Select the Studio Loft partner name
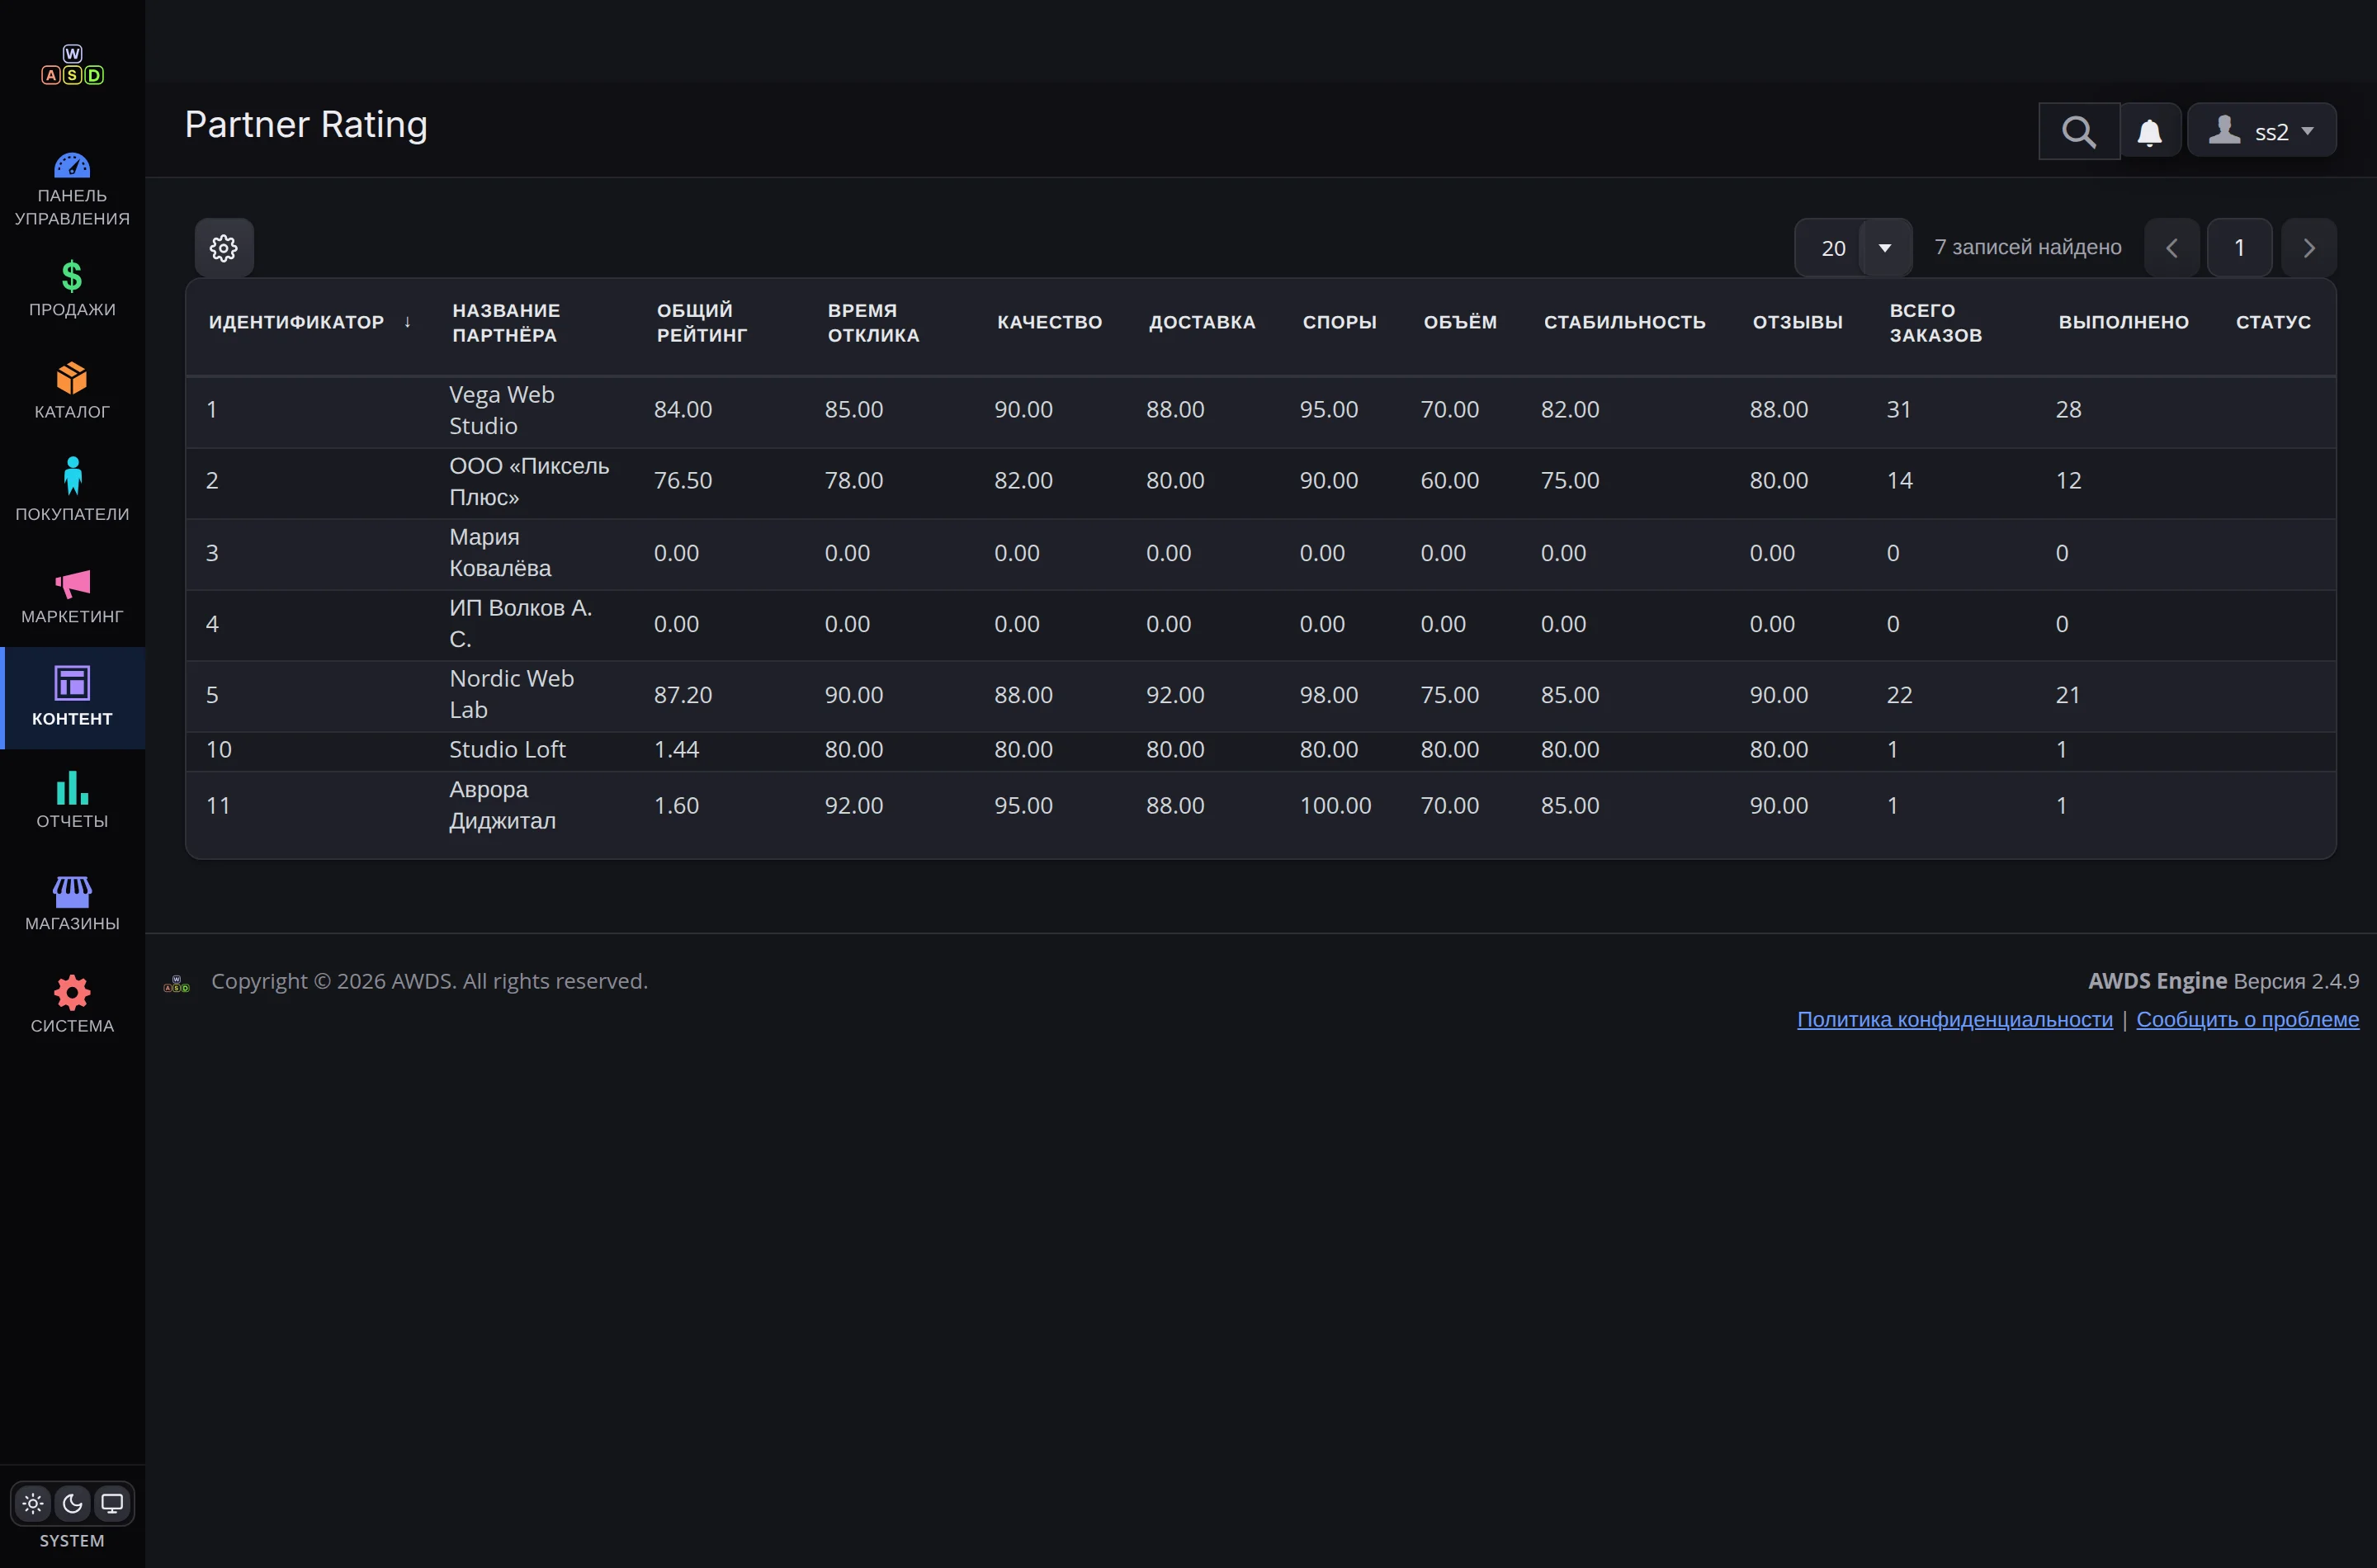The width and height of the screenshot is (2377, 1568). [507, 749]
